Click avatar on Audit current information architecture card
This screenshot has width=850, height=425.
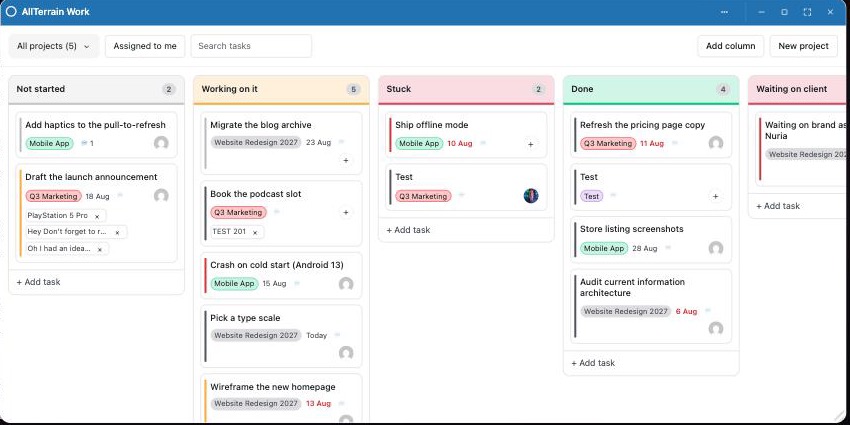click(716, 329)
